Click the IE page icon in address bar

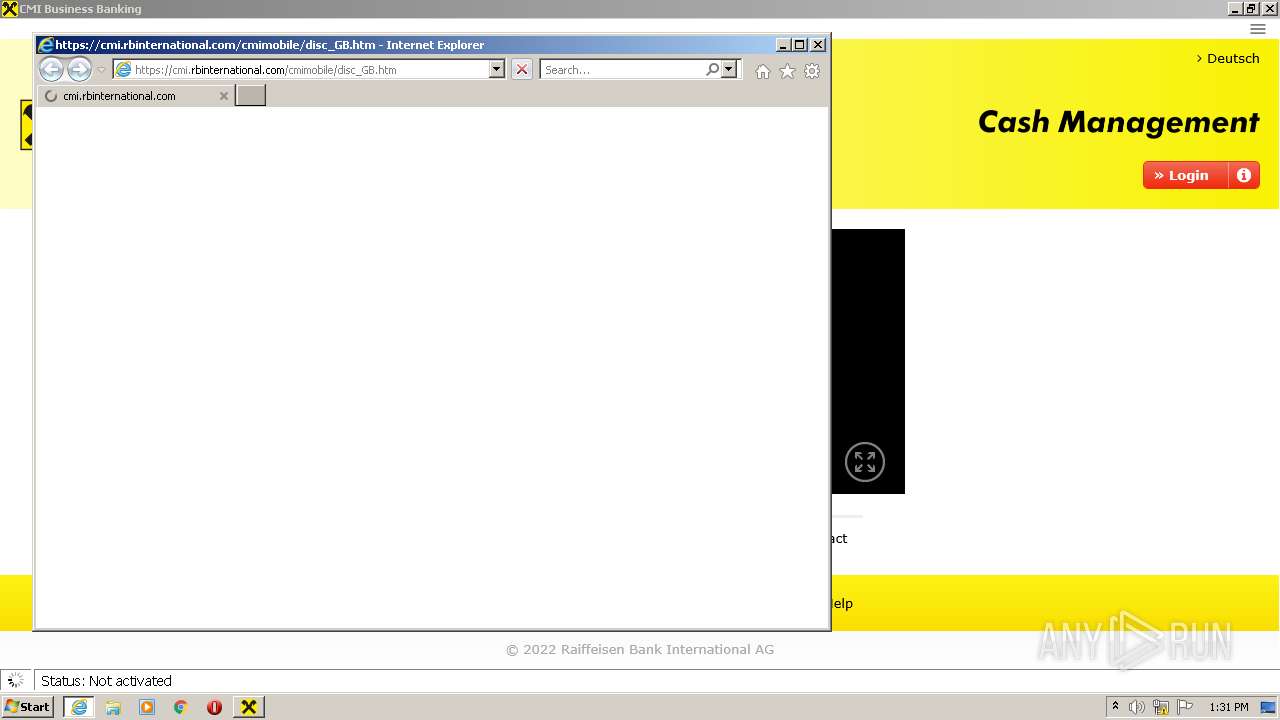coord(123,70)
